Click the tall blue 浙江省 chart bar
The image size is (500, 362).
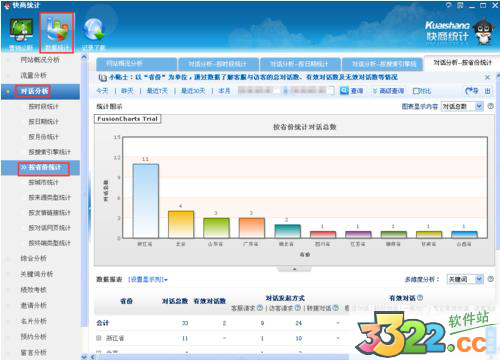click(x=146, y=201)
